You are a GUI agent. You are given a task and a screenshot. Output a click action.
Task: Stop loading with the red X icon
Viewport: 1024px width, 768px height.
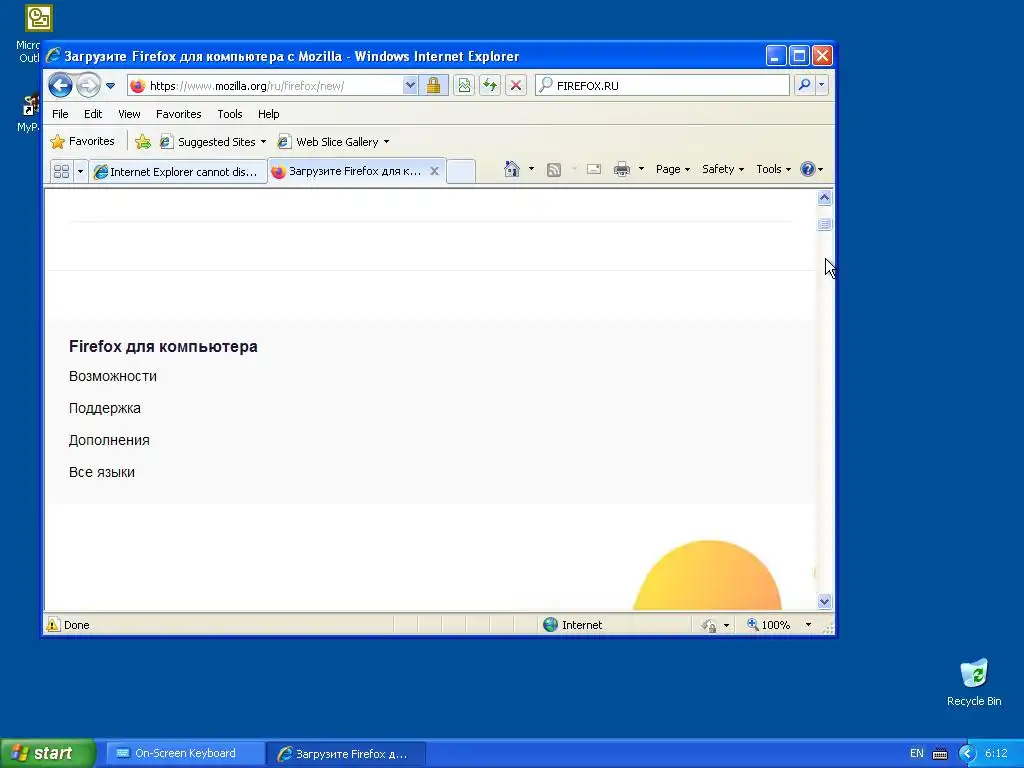516,86
